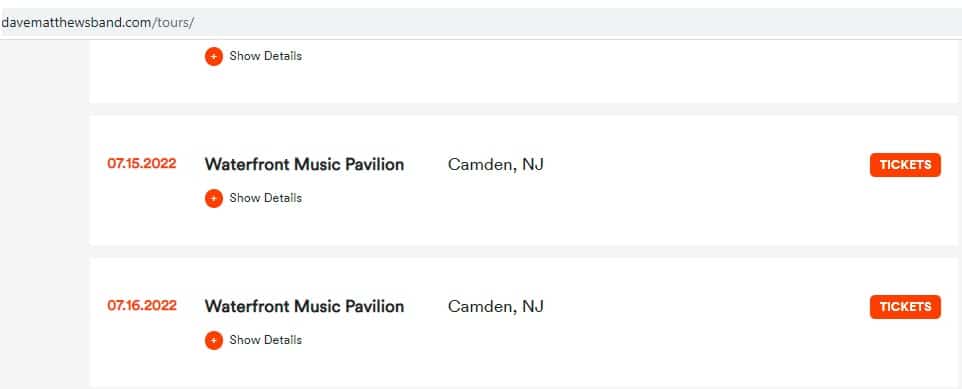Click the orange plus icon for the 07.16.2022 show

214,340
